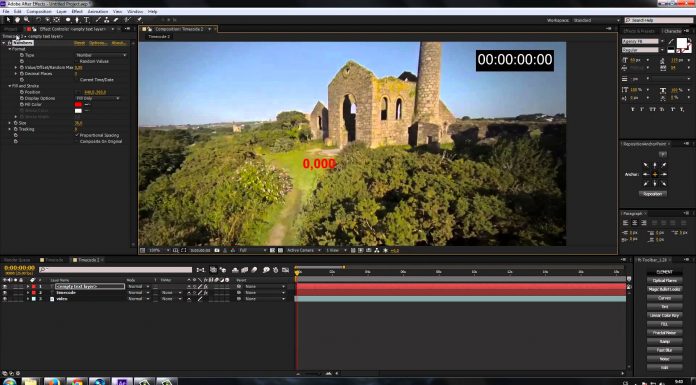Open the red Fill Color swatch
The width and height of the screenshot is (696, 385).
pos(79,104)
